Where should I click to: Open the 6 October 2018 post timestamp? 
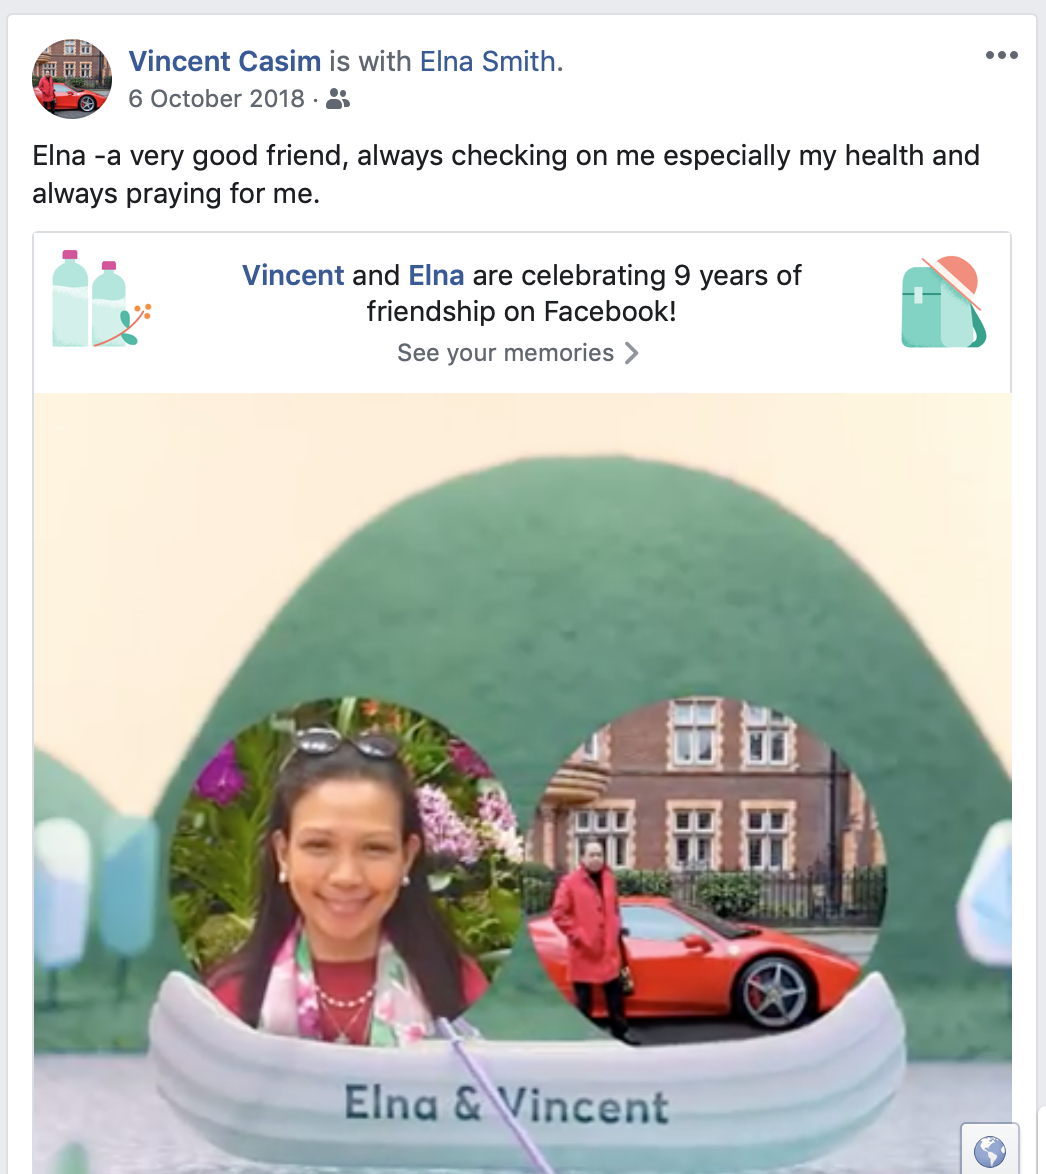(216, 99)
